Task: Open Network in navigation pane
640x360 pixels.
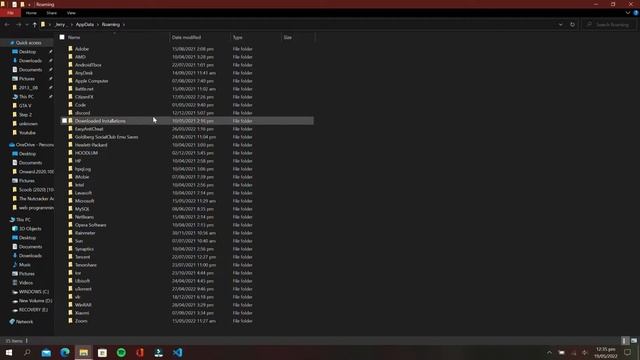Action: coord(24,322)
